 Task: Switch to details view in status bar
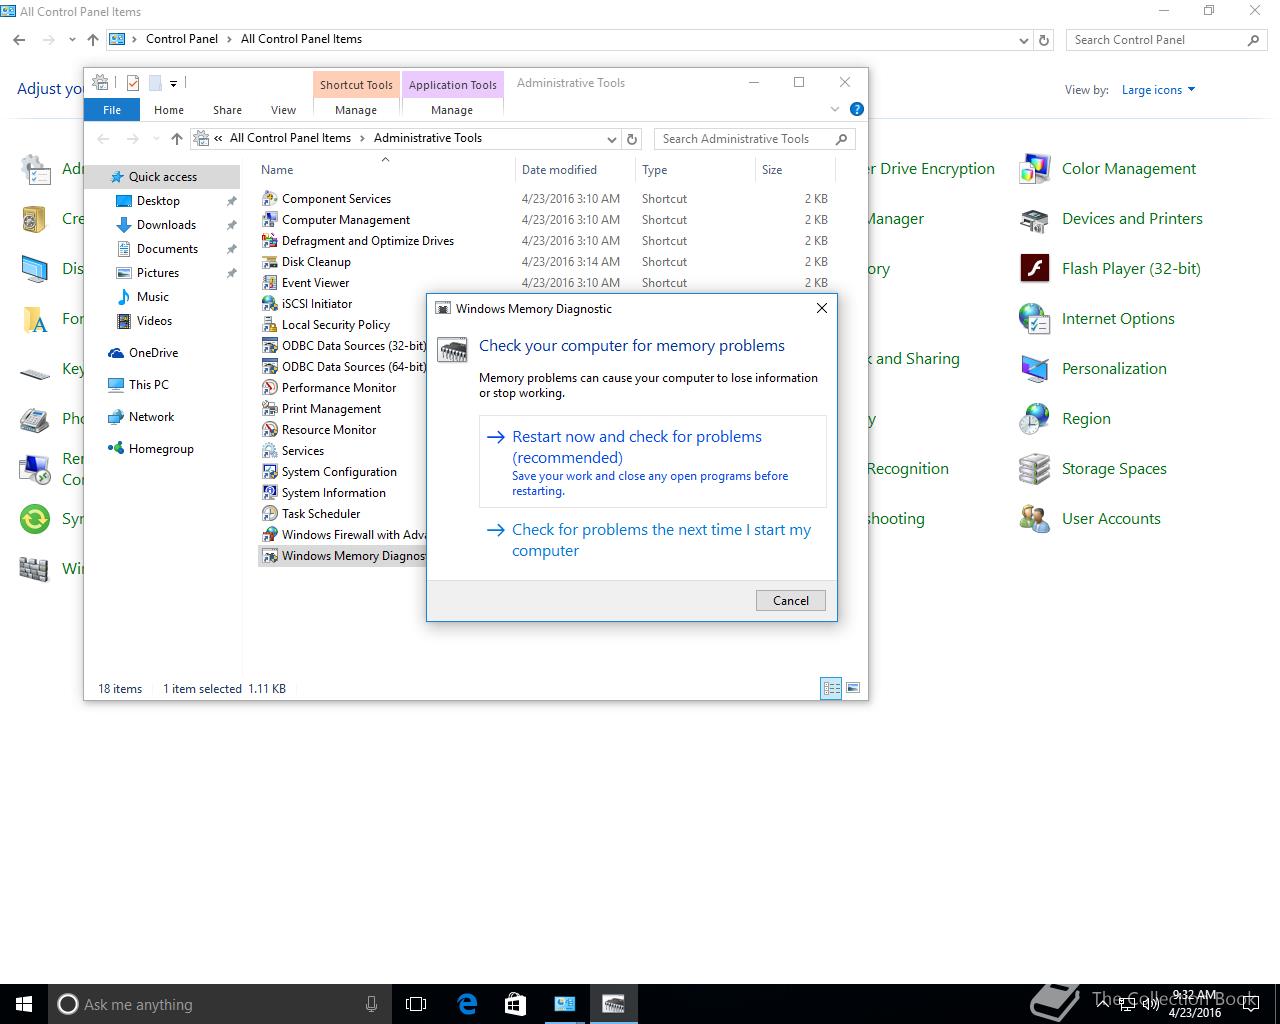click(x=831, y=688)
